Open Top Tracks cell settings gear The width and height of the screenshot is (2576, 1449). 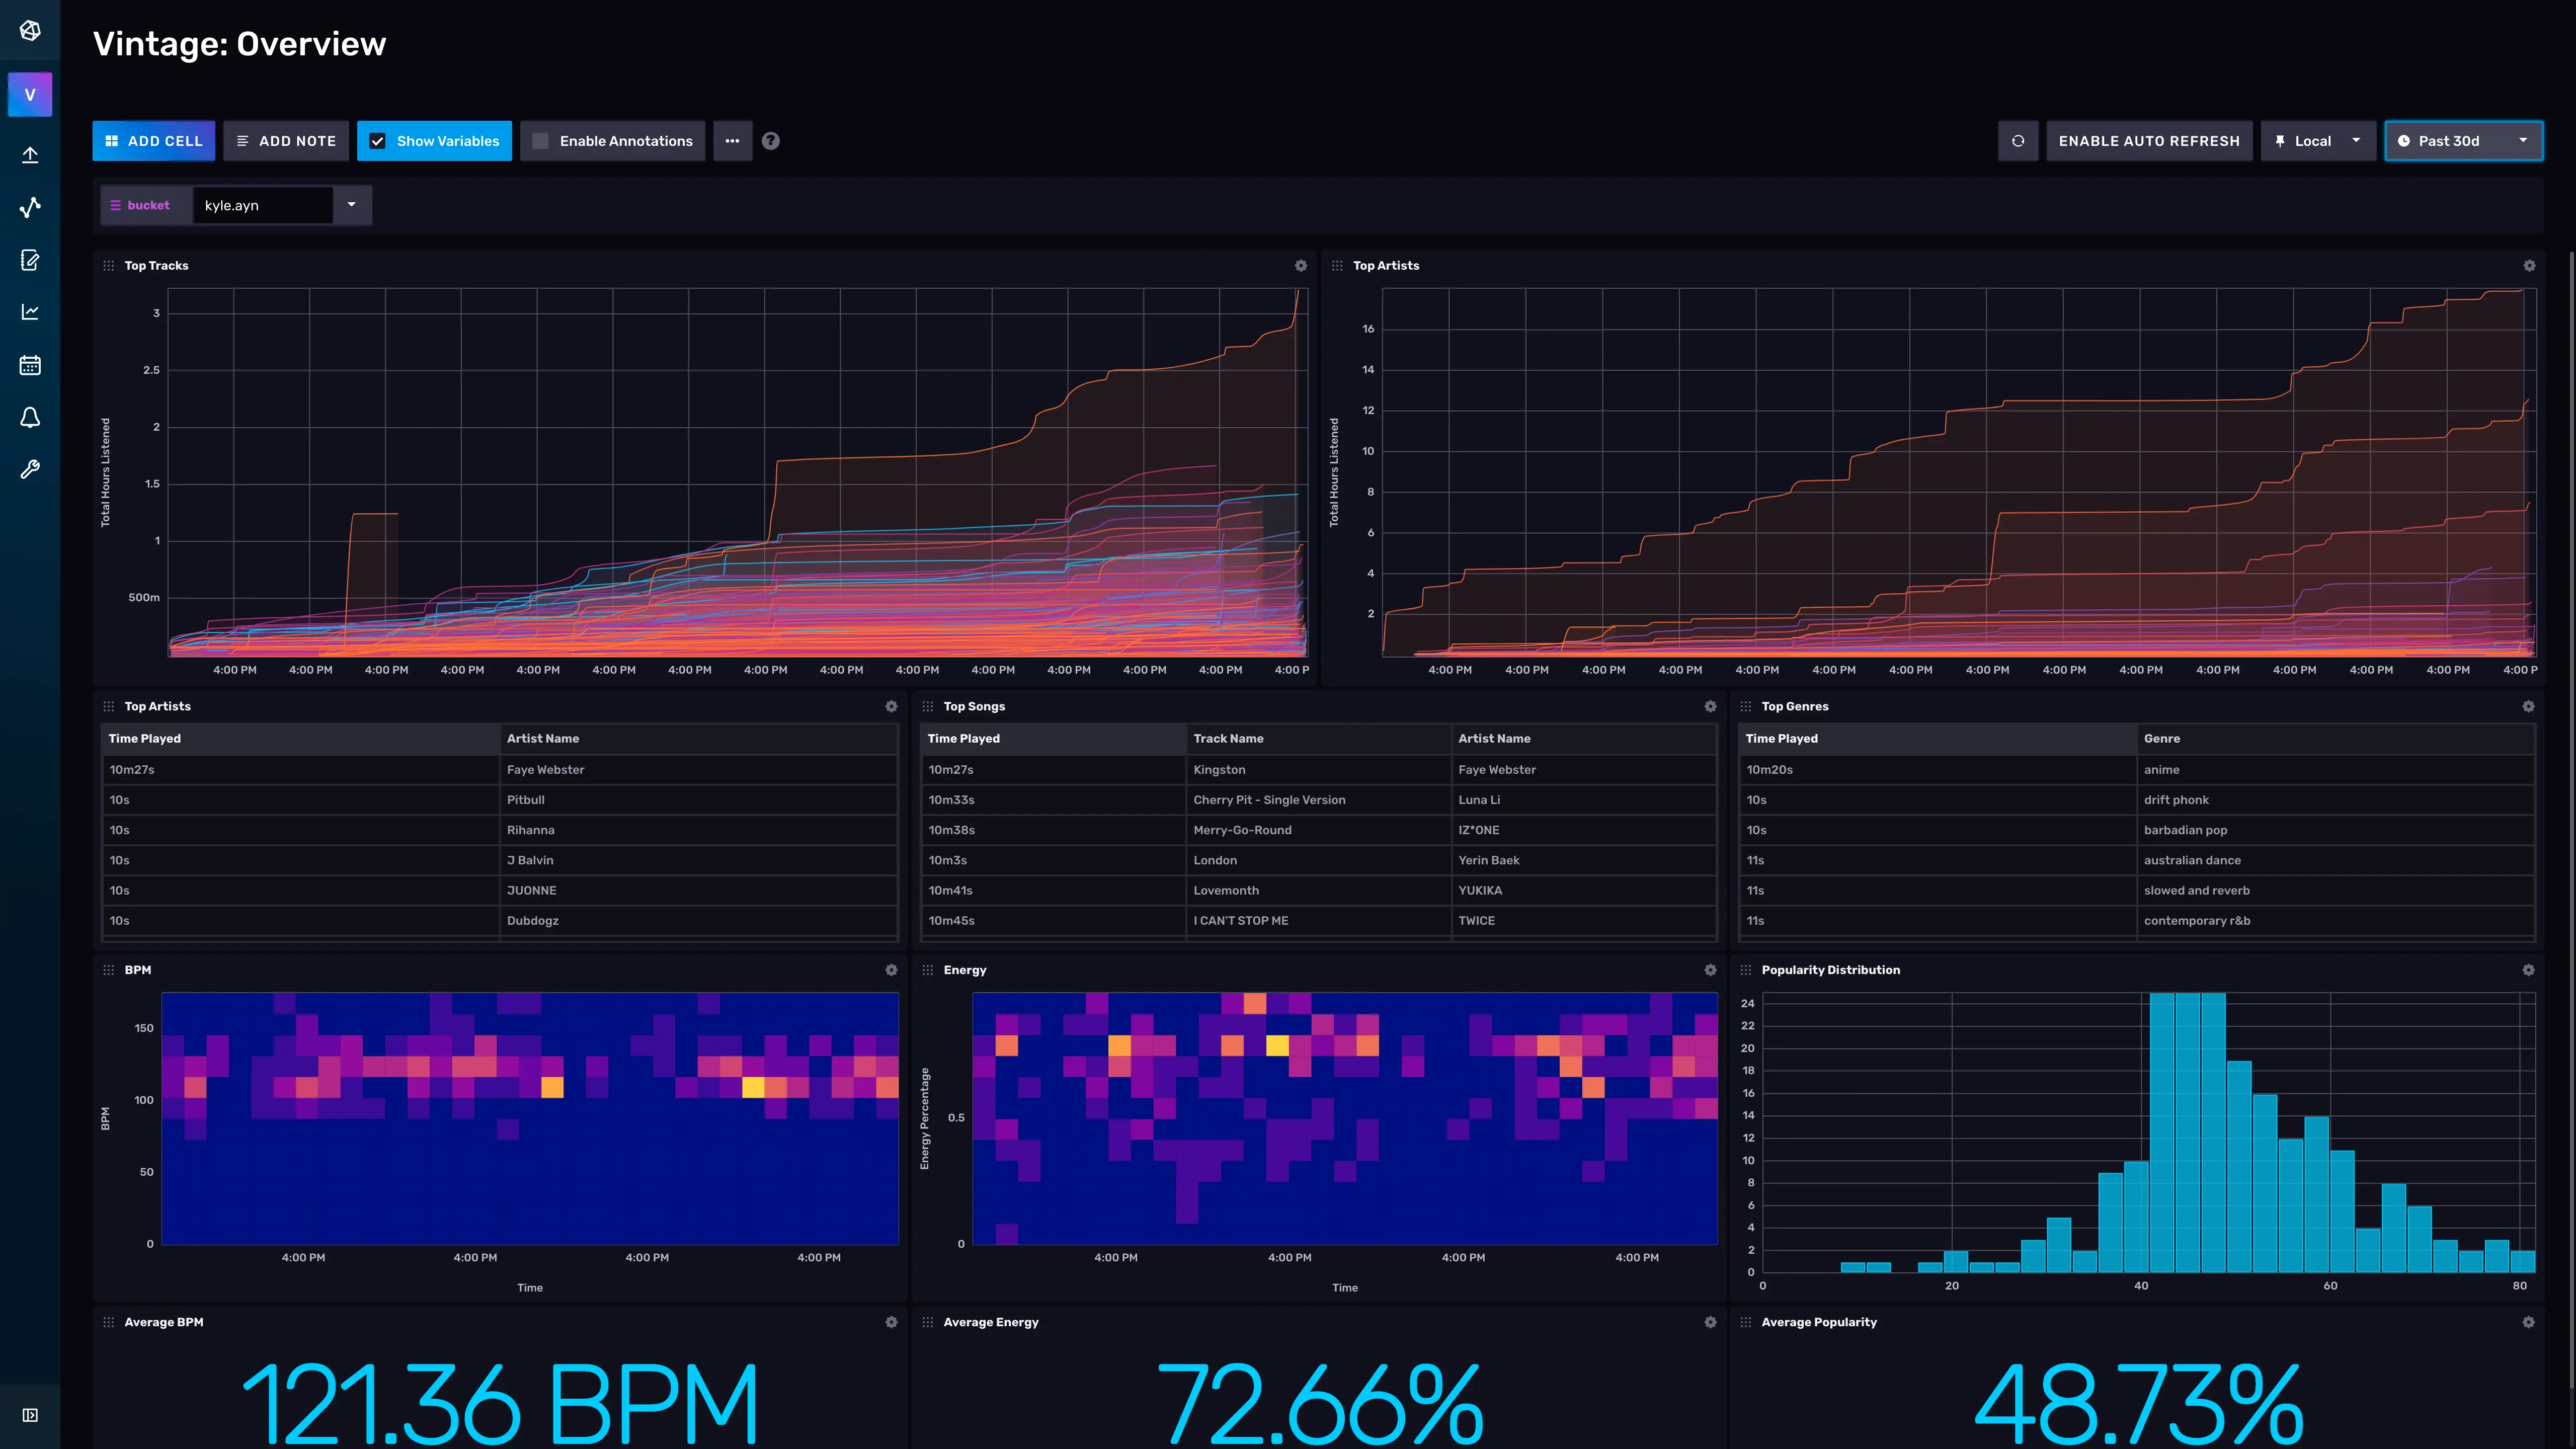(1301, 266)
